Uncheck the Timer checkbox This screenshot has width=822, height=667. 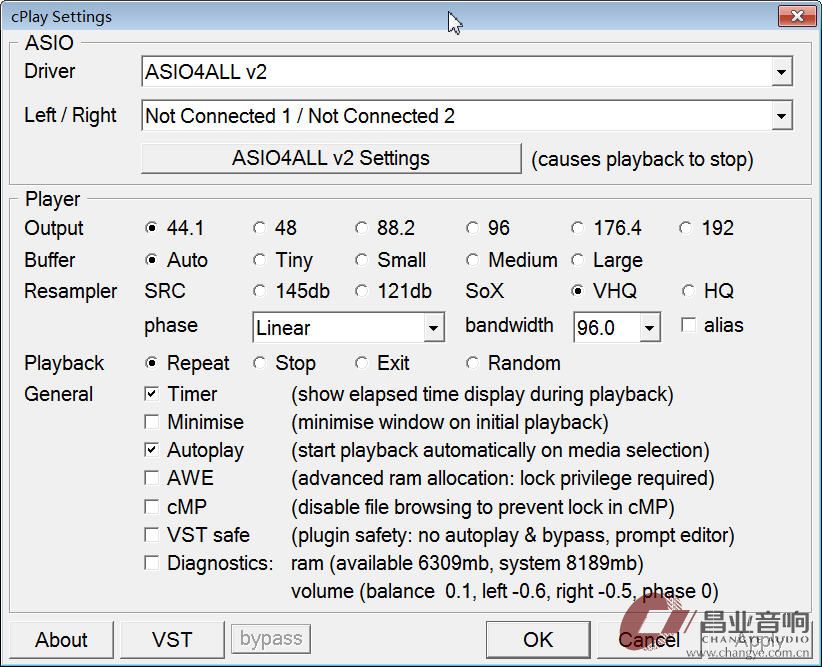(x=152, y=394)
